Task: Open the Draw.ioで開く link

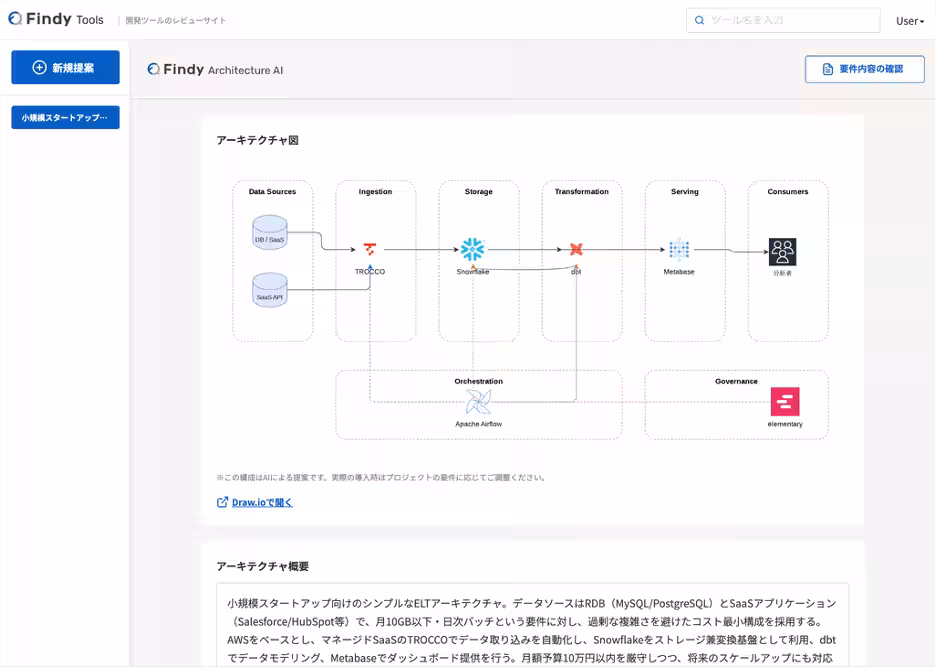Action: point(262,503)
